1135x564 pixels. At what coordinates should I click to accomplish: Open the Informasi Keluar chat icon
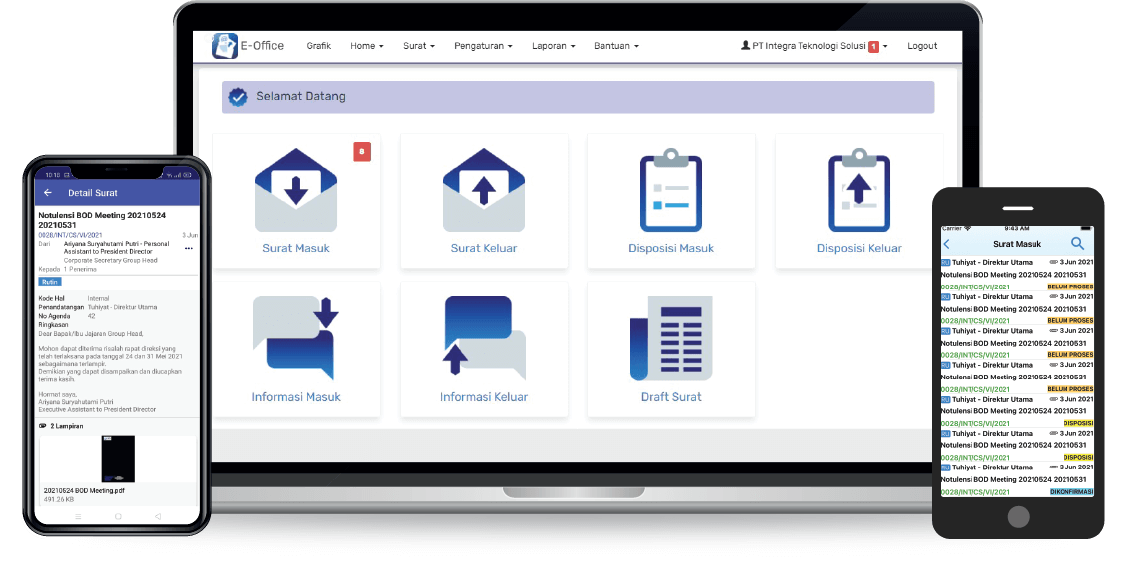click(484, 337)
